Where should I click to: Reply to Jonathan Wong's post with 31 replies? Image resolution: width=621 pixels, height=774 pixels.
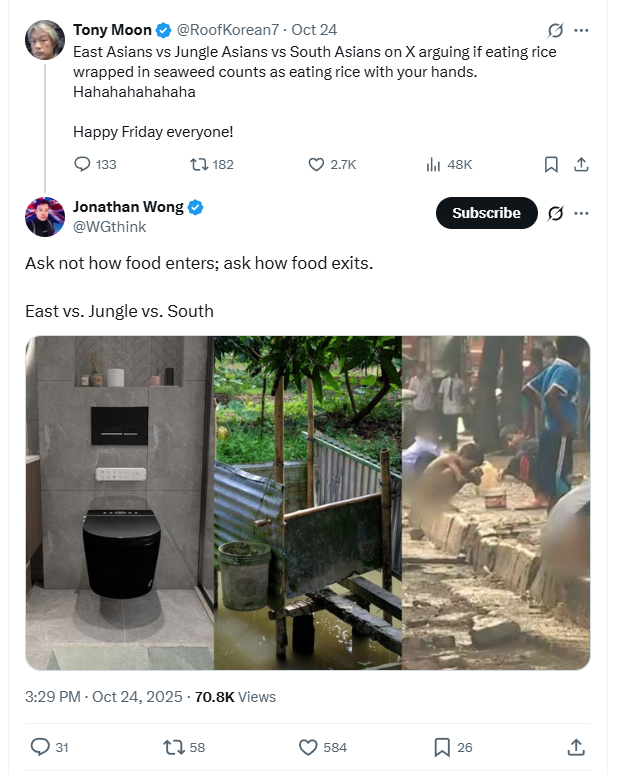(x=40, y=747)
